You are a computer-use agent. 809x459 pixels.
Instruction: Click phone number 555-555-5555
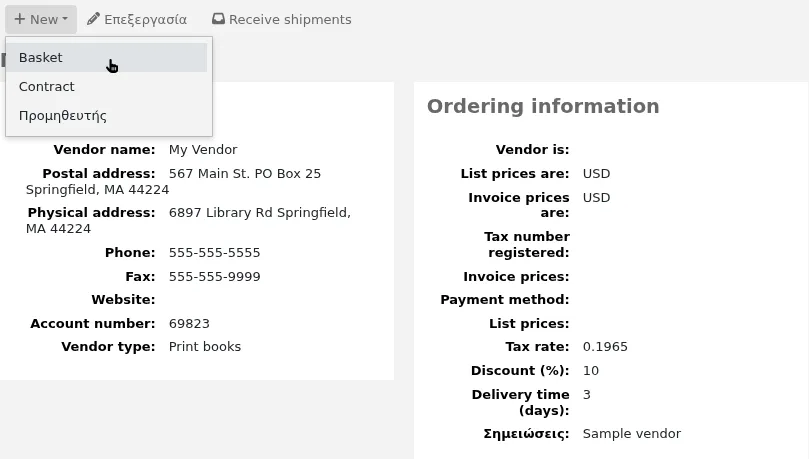pos(215,253)
